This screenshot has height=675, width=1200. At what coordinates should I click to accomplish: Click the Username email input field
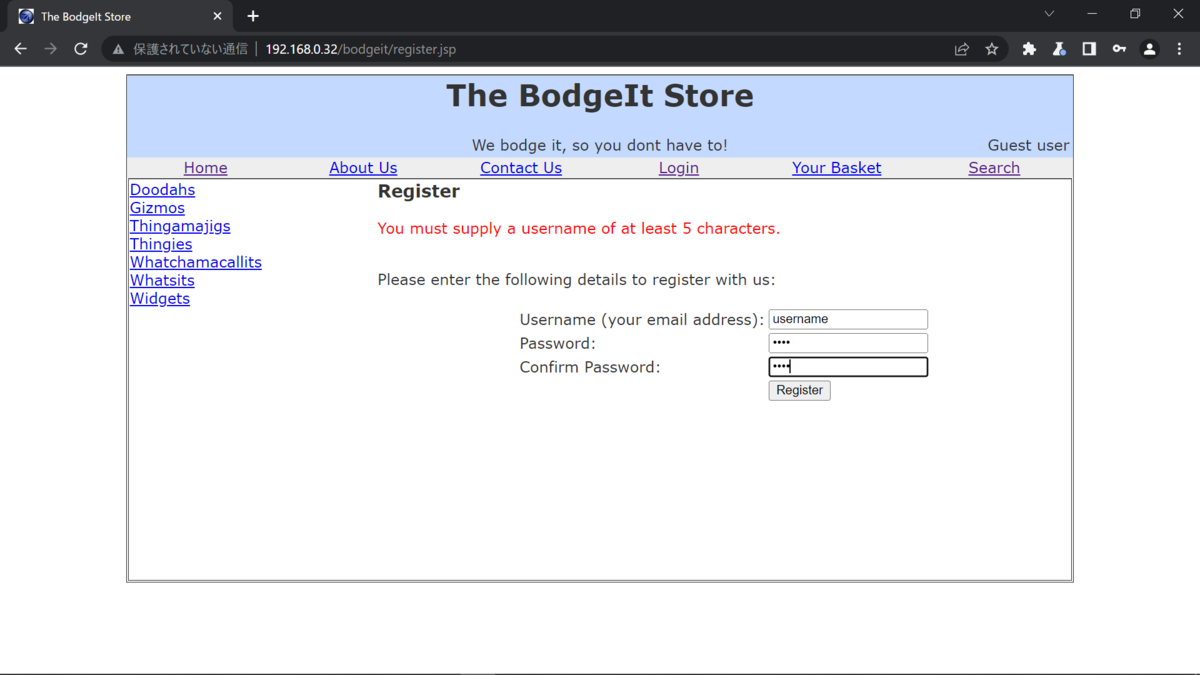click(x=848, y=319)
